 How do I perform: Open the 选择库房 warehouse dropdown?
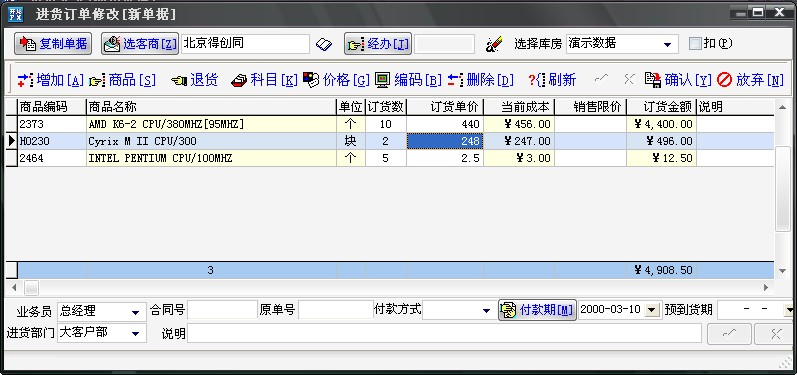[667, 45]
